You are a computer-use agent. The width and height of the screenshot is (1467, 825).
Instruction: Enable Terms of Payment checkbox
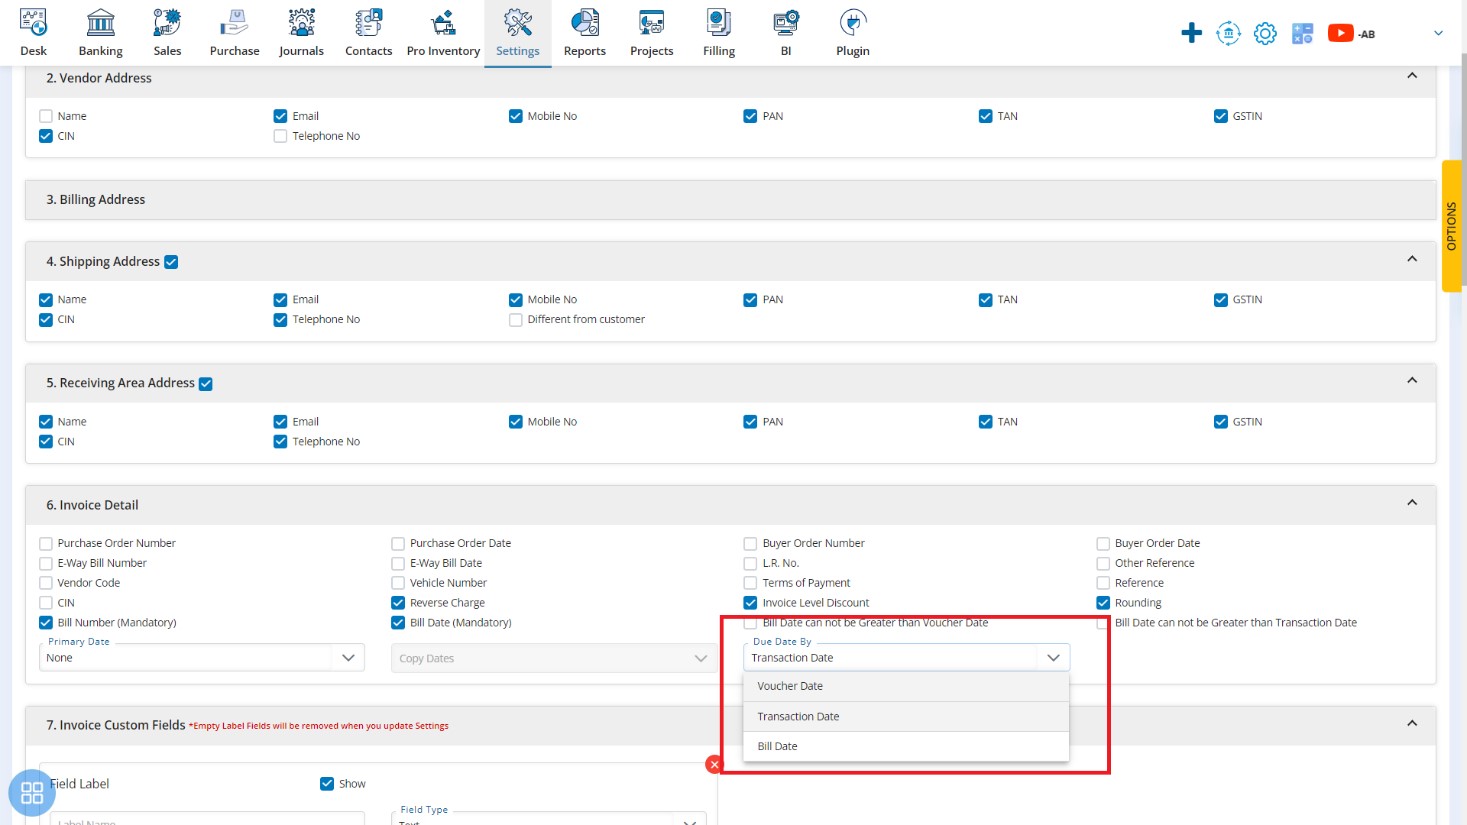(x=750, y=583)
